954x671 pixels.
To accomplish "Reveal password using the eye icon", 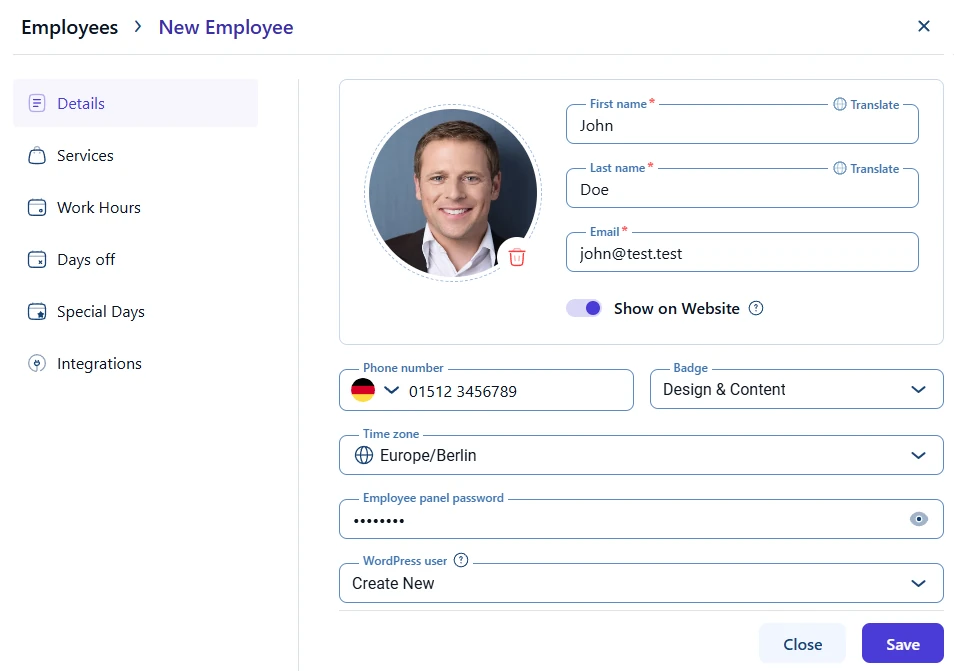I will [919, 519].
